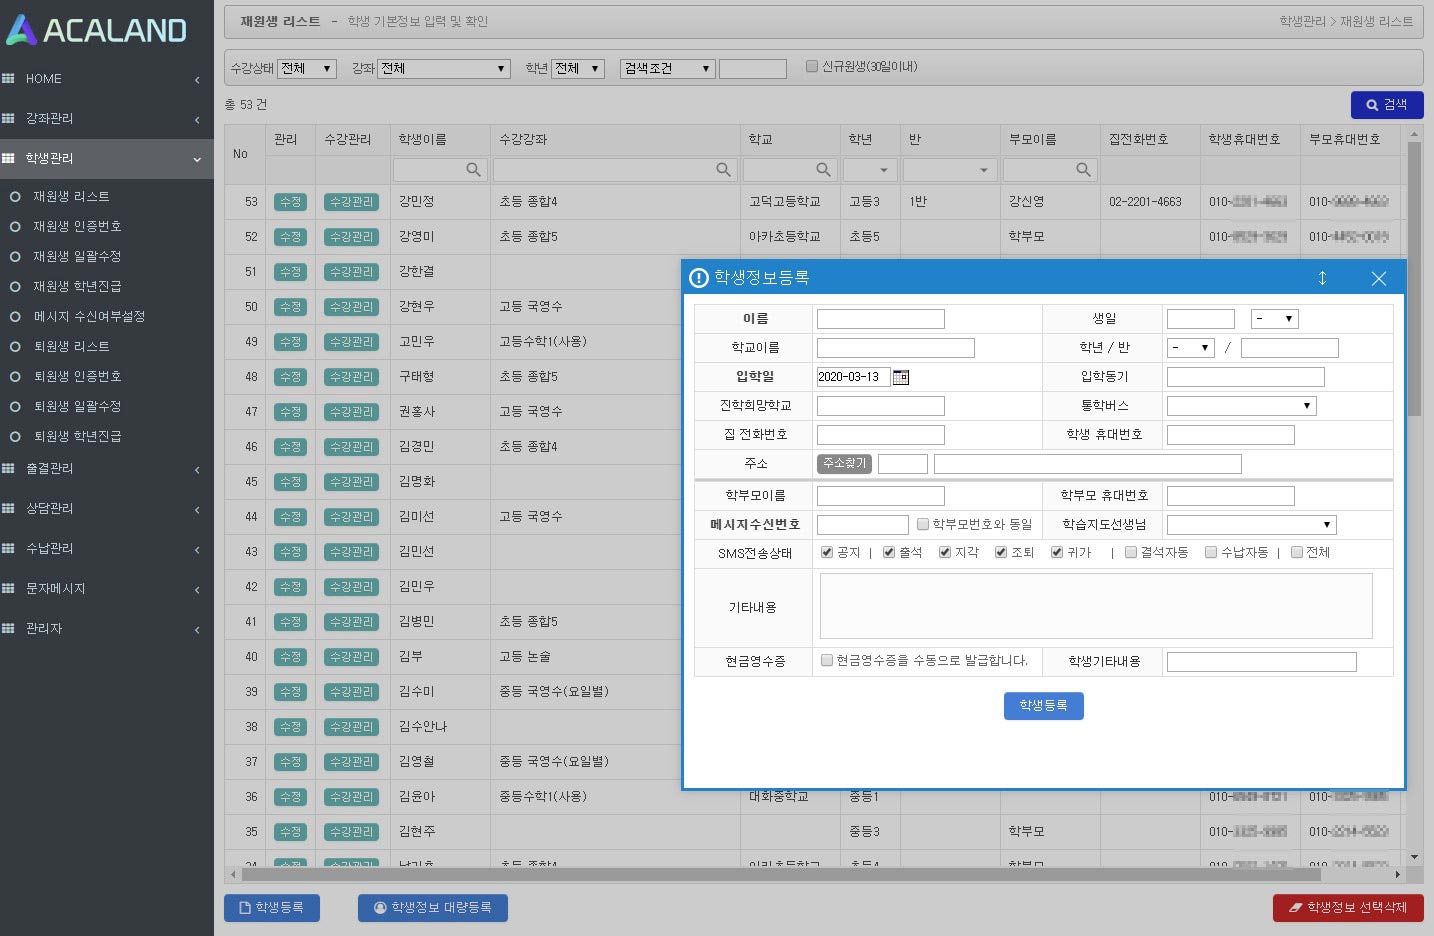Click the 상담관리 grid icon in sidebar
This screenshot has height=936, width=1434.
tap(8, 508)
